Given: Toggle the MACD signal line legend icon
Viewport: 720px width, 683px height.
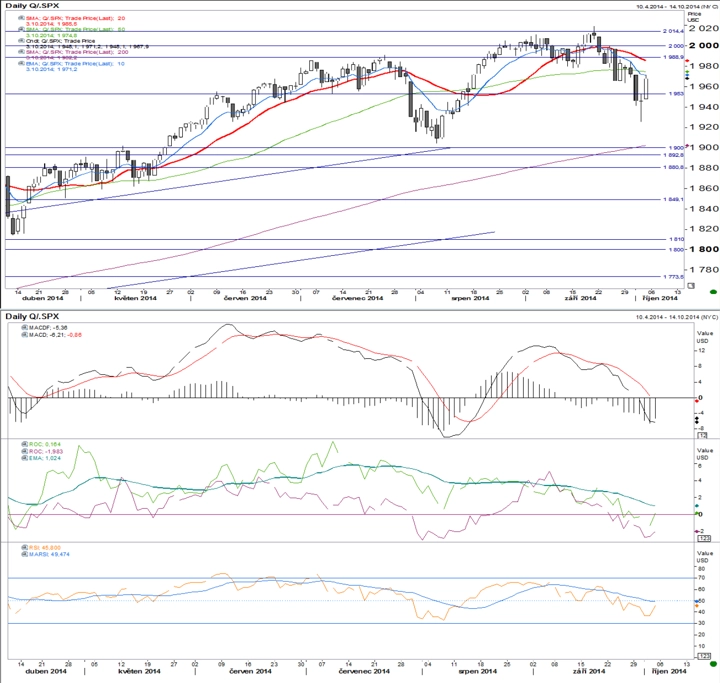Looking at the screenshot, I should tap(24, 335).
